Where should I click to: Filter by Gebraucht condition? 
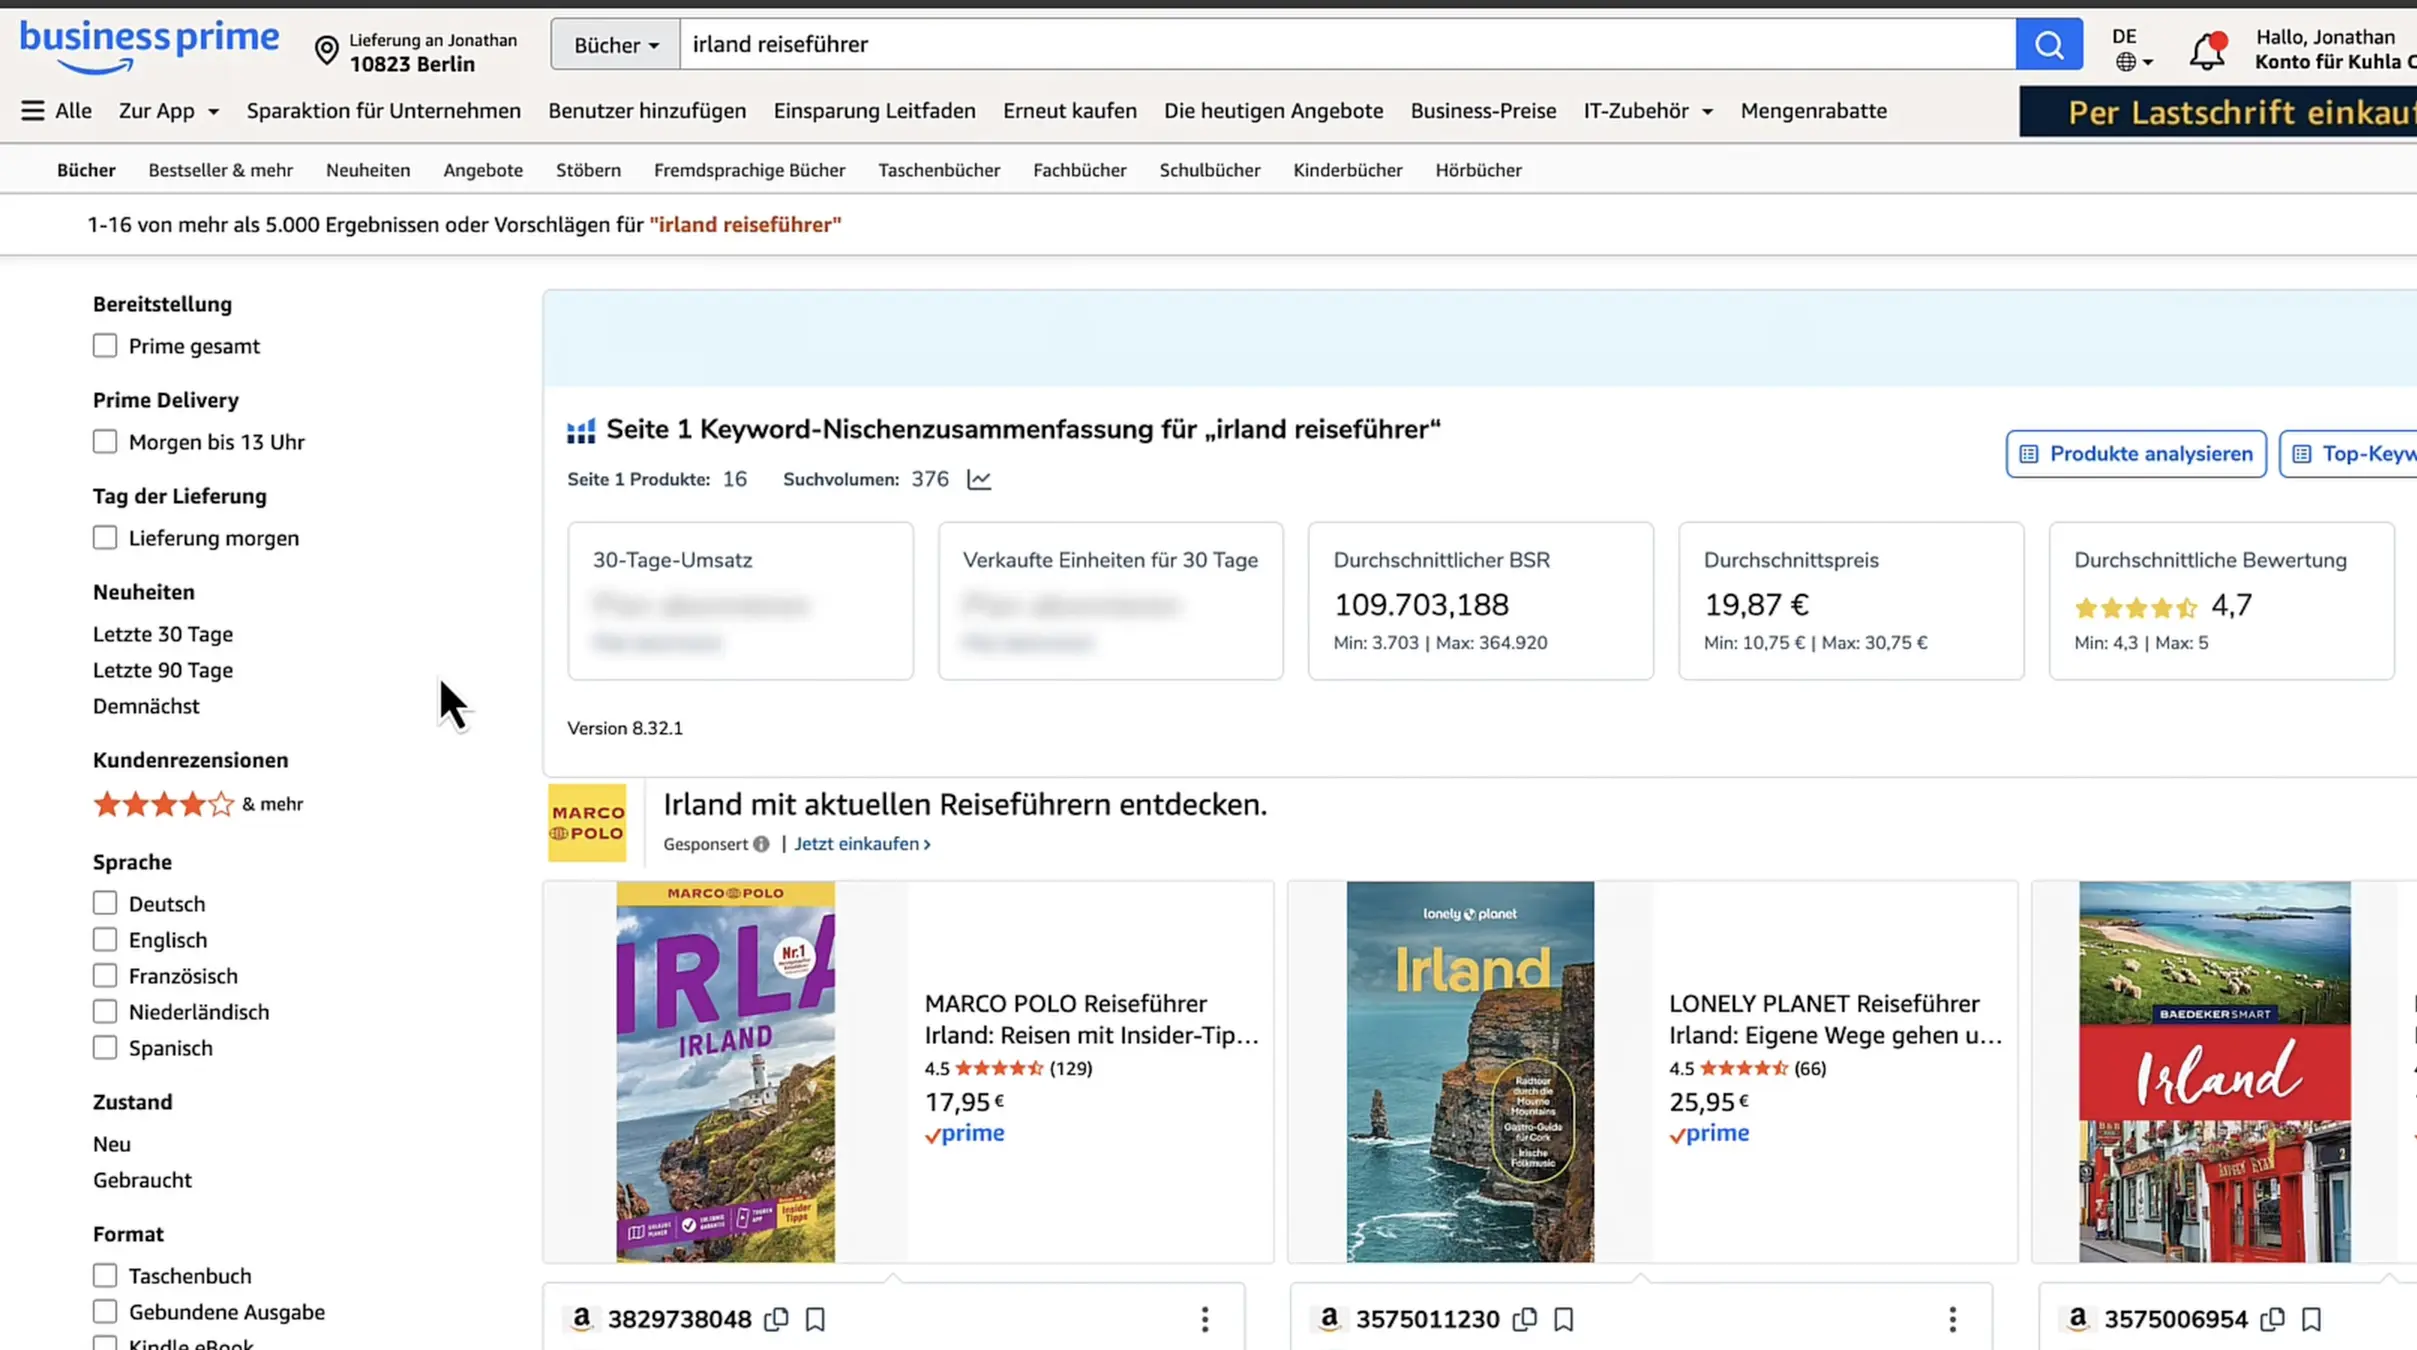pyautogui.click(x=142, y=1180)
